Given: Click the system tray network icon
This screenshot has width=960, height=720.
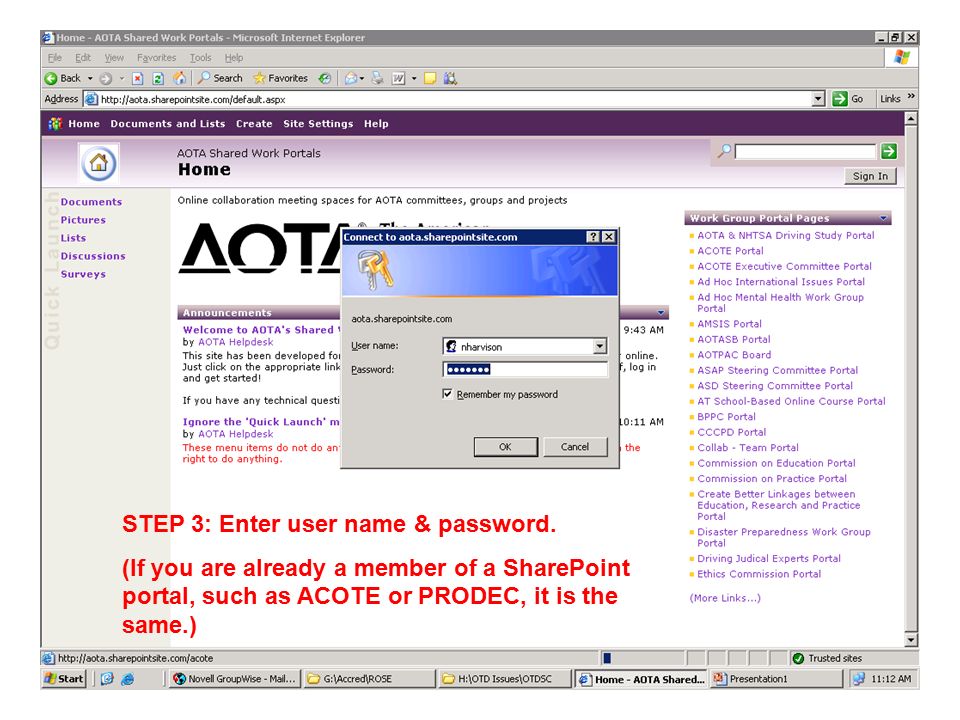Looking at the screenshot, I should tap(858, 678).
